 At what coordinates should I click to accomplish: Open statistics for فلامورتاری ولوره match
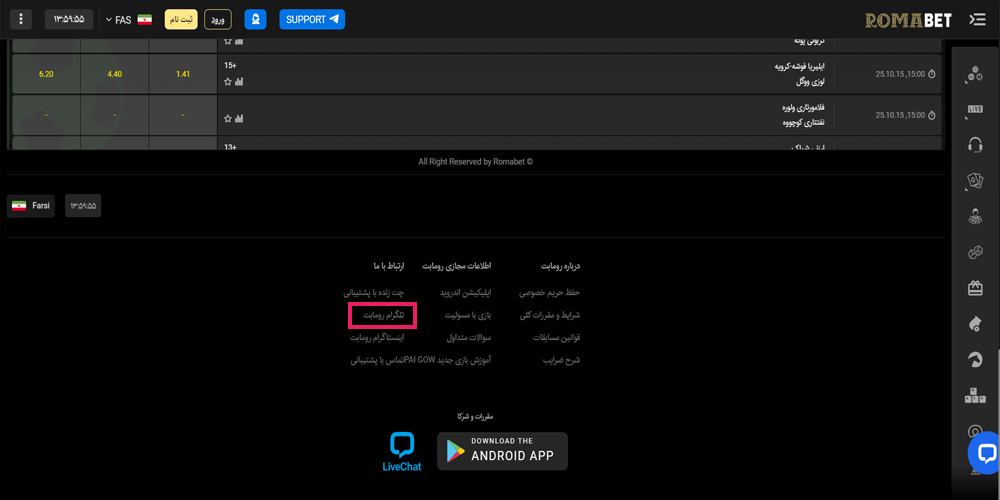pyautogui.click(x=239, y=119)
